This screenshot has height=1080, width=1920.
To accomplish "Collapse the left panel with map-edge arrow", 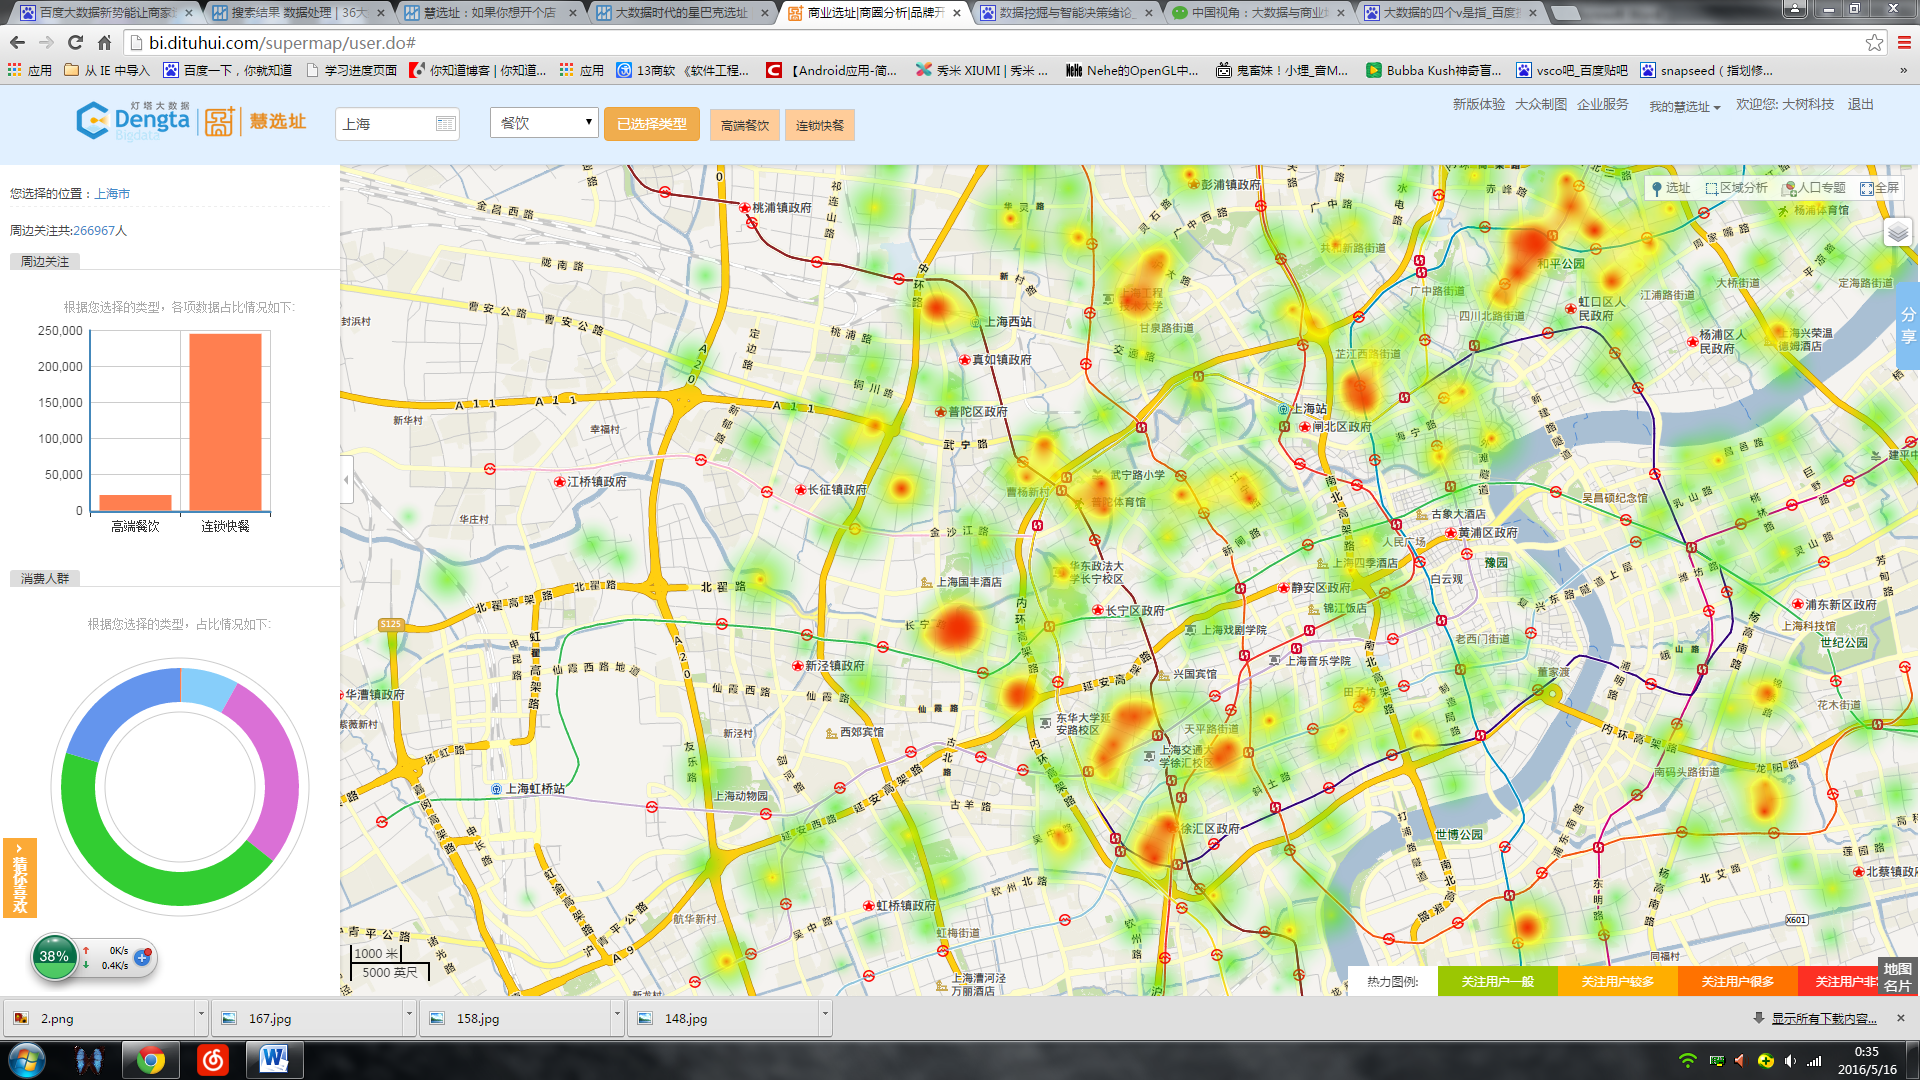I will 346,480.
